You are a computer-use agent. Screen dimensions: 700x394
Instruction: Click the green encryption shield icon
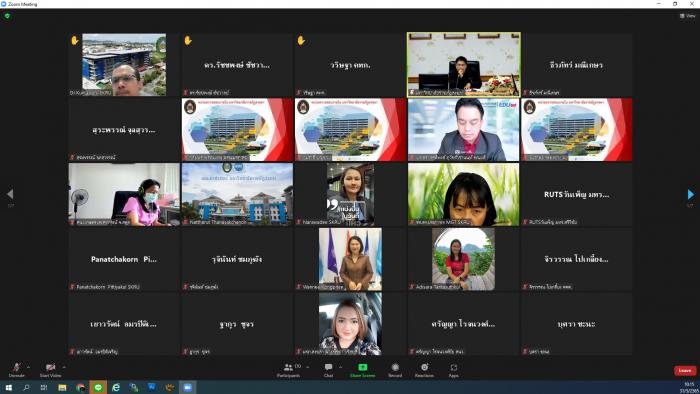point(7,16)
